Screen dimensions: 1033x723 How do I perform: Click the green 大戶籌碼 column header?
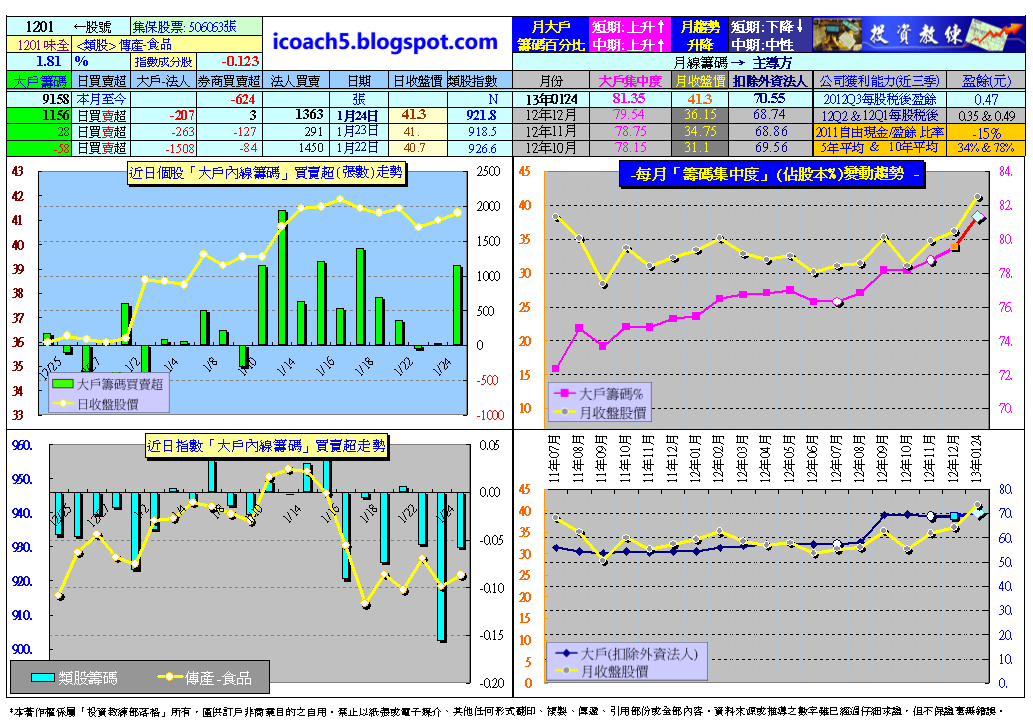tap(39, 81)
